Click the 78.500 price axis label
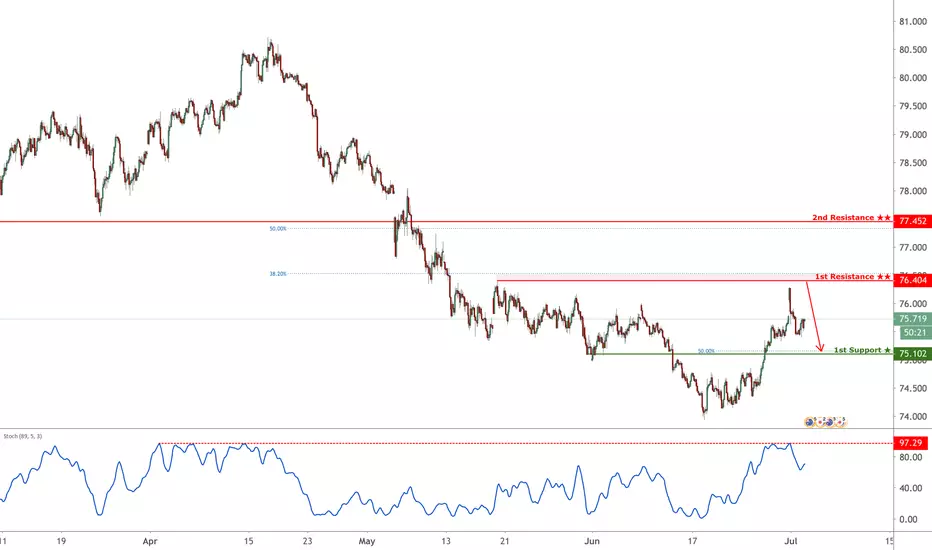932x550 pixels. pyautogui.click(x=912, y=163)
